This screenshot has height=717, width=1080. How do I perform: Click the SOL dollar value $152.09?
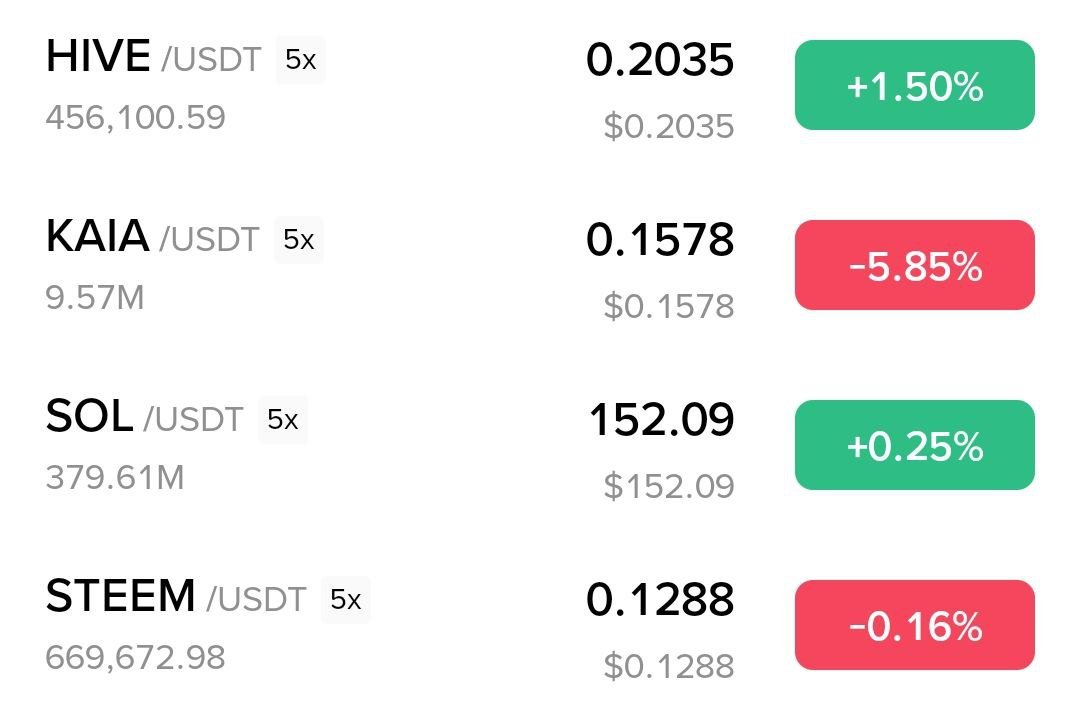(669, 486)
